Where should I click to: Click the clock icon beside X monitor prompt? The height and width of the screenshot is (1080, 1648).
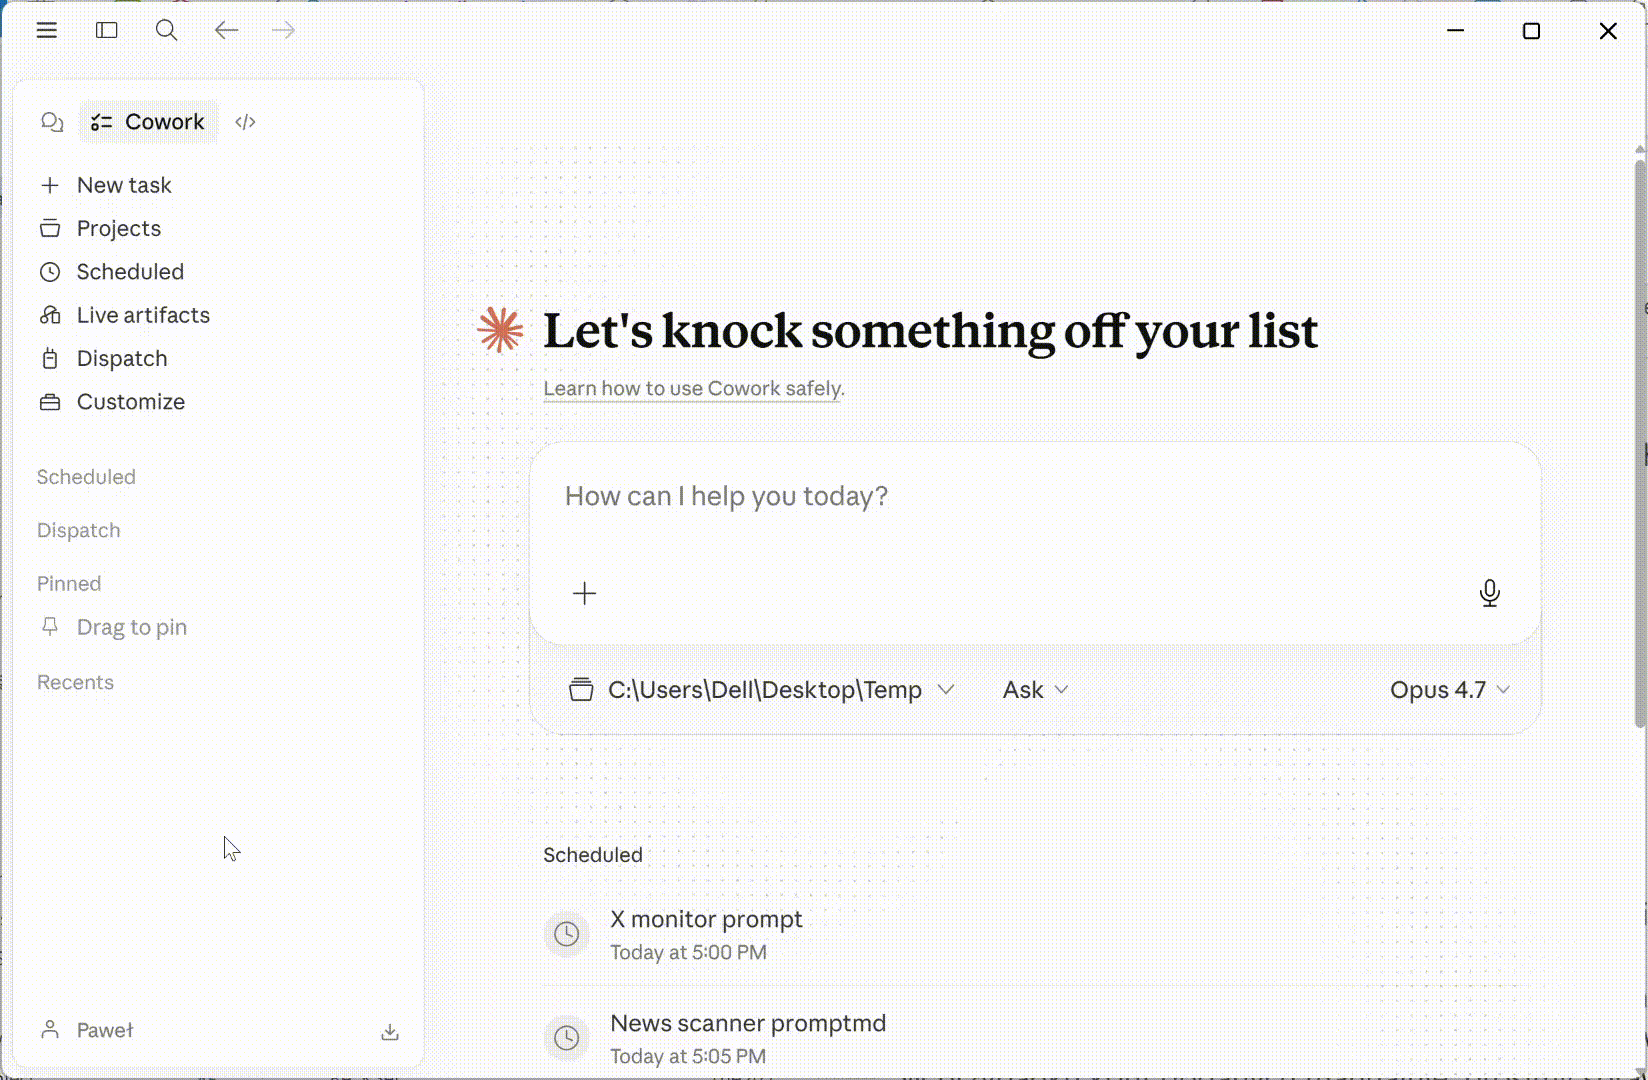point(566,934)
